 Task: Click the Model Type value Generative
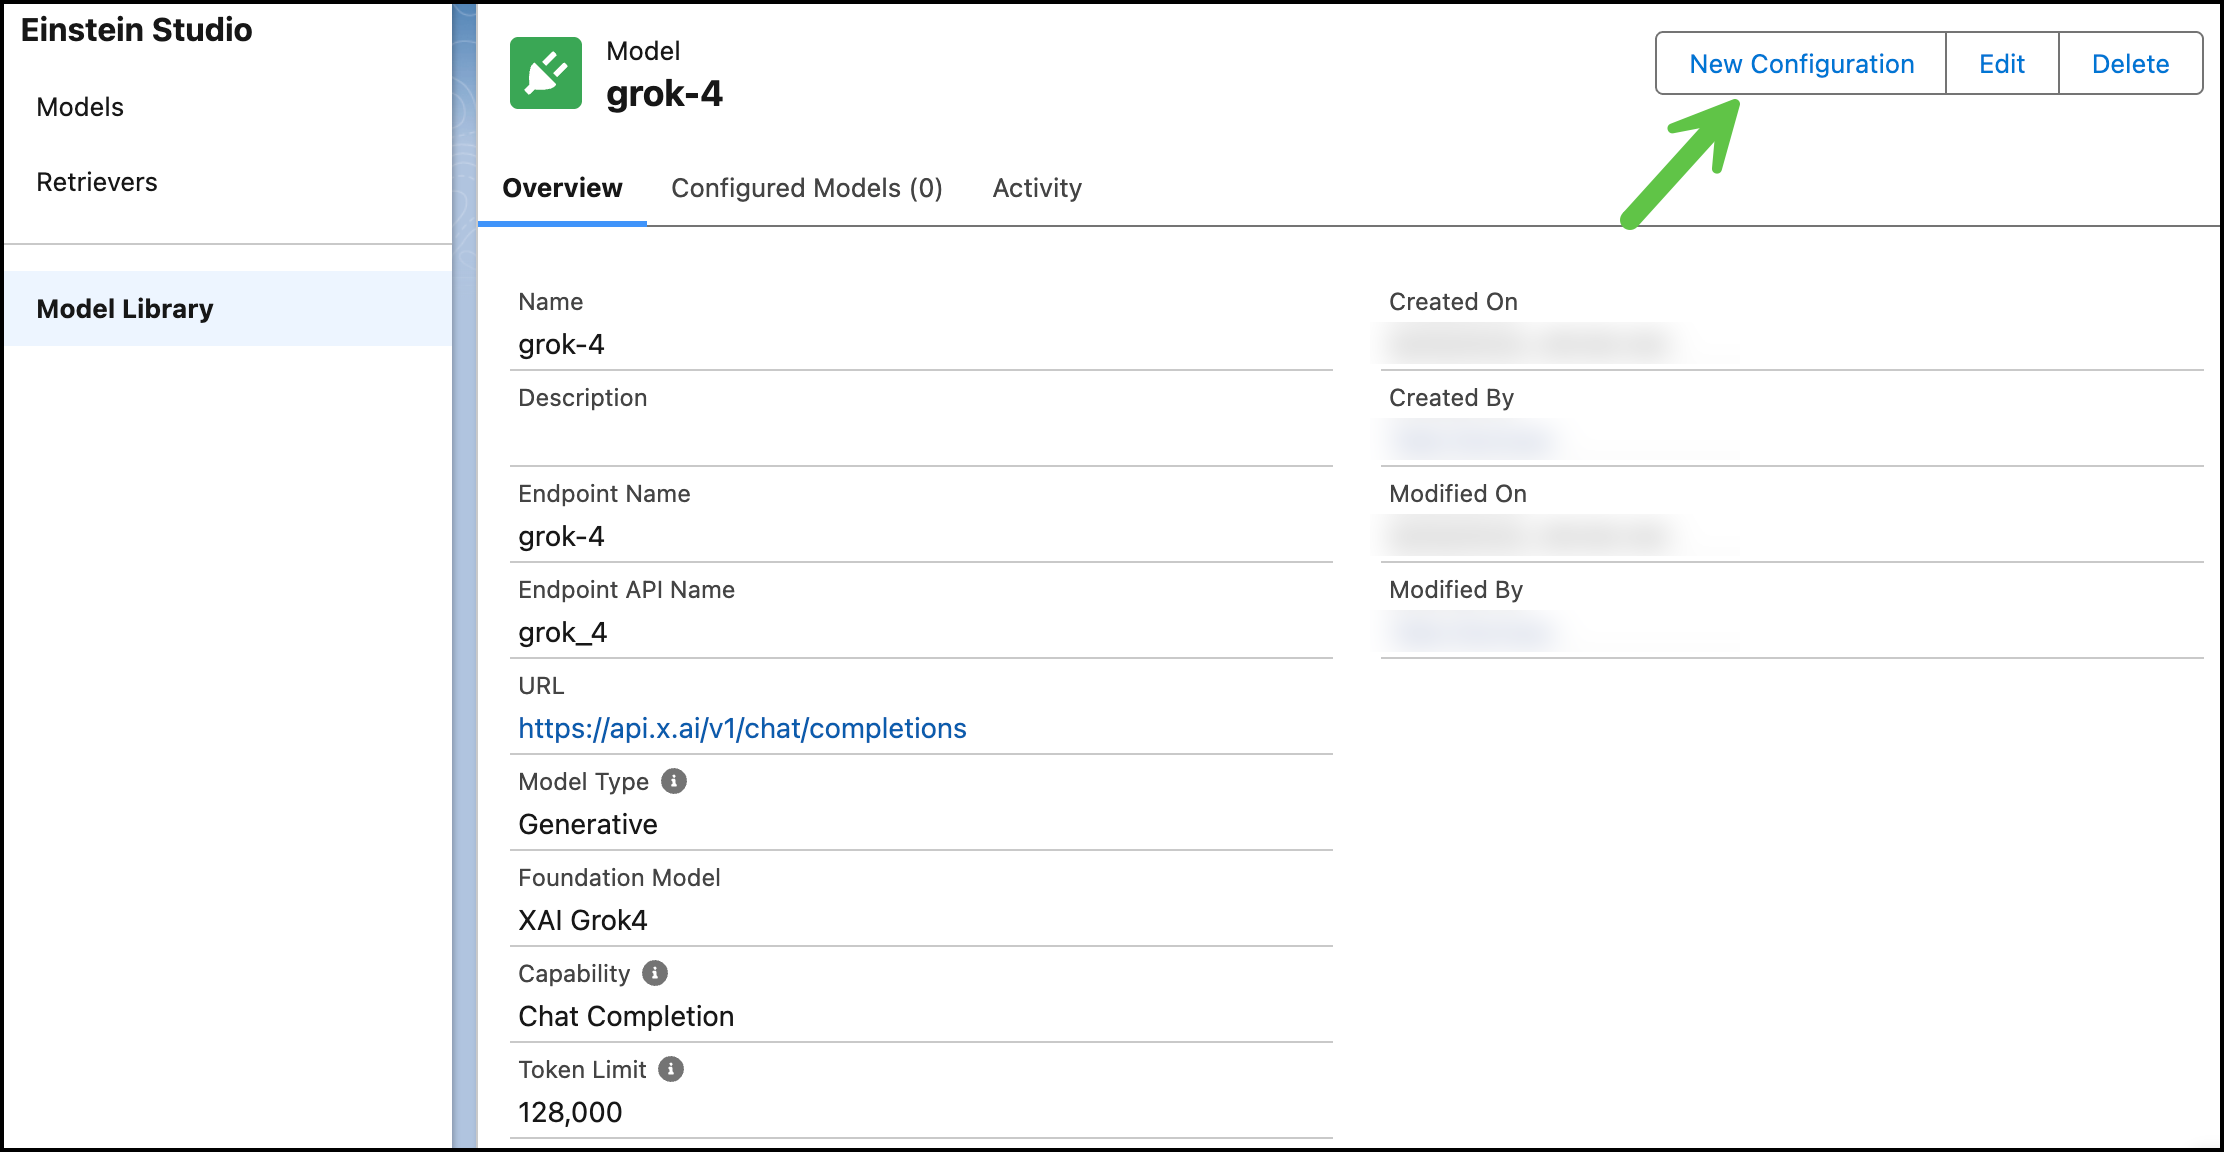[x=588, y=824]
